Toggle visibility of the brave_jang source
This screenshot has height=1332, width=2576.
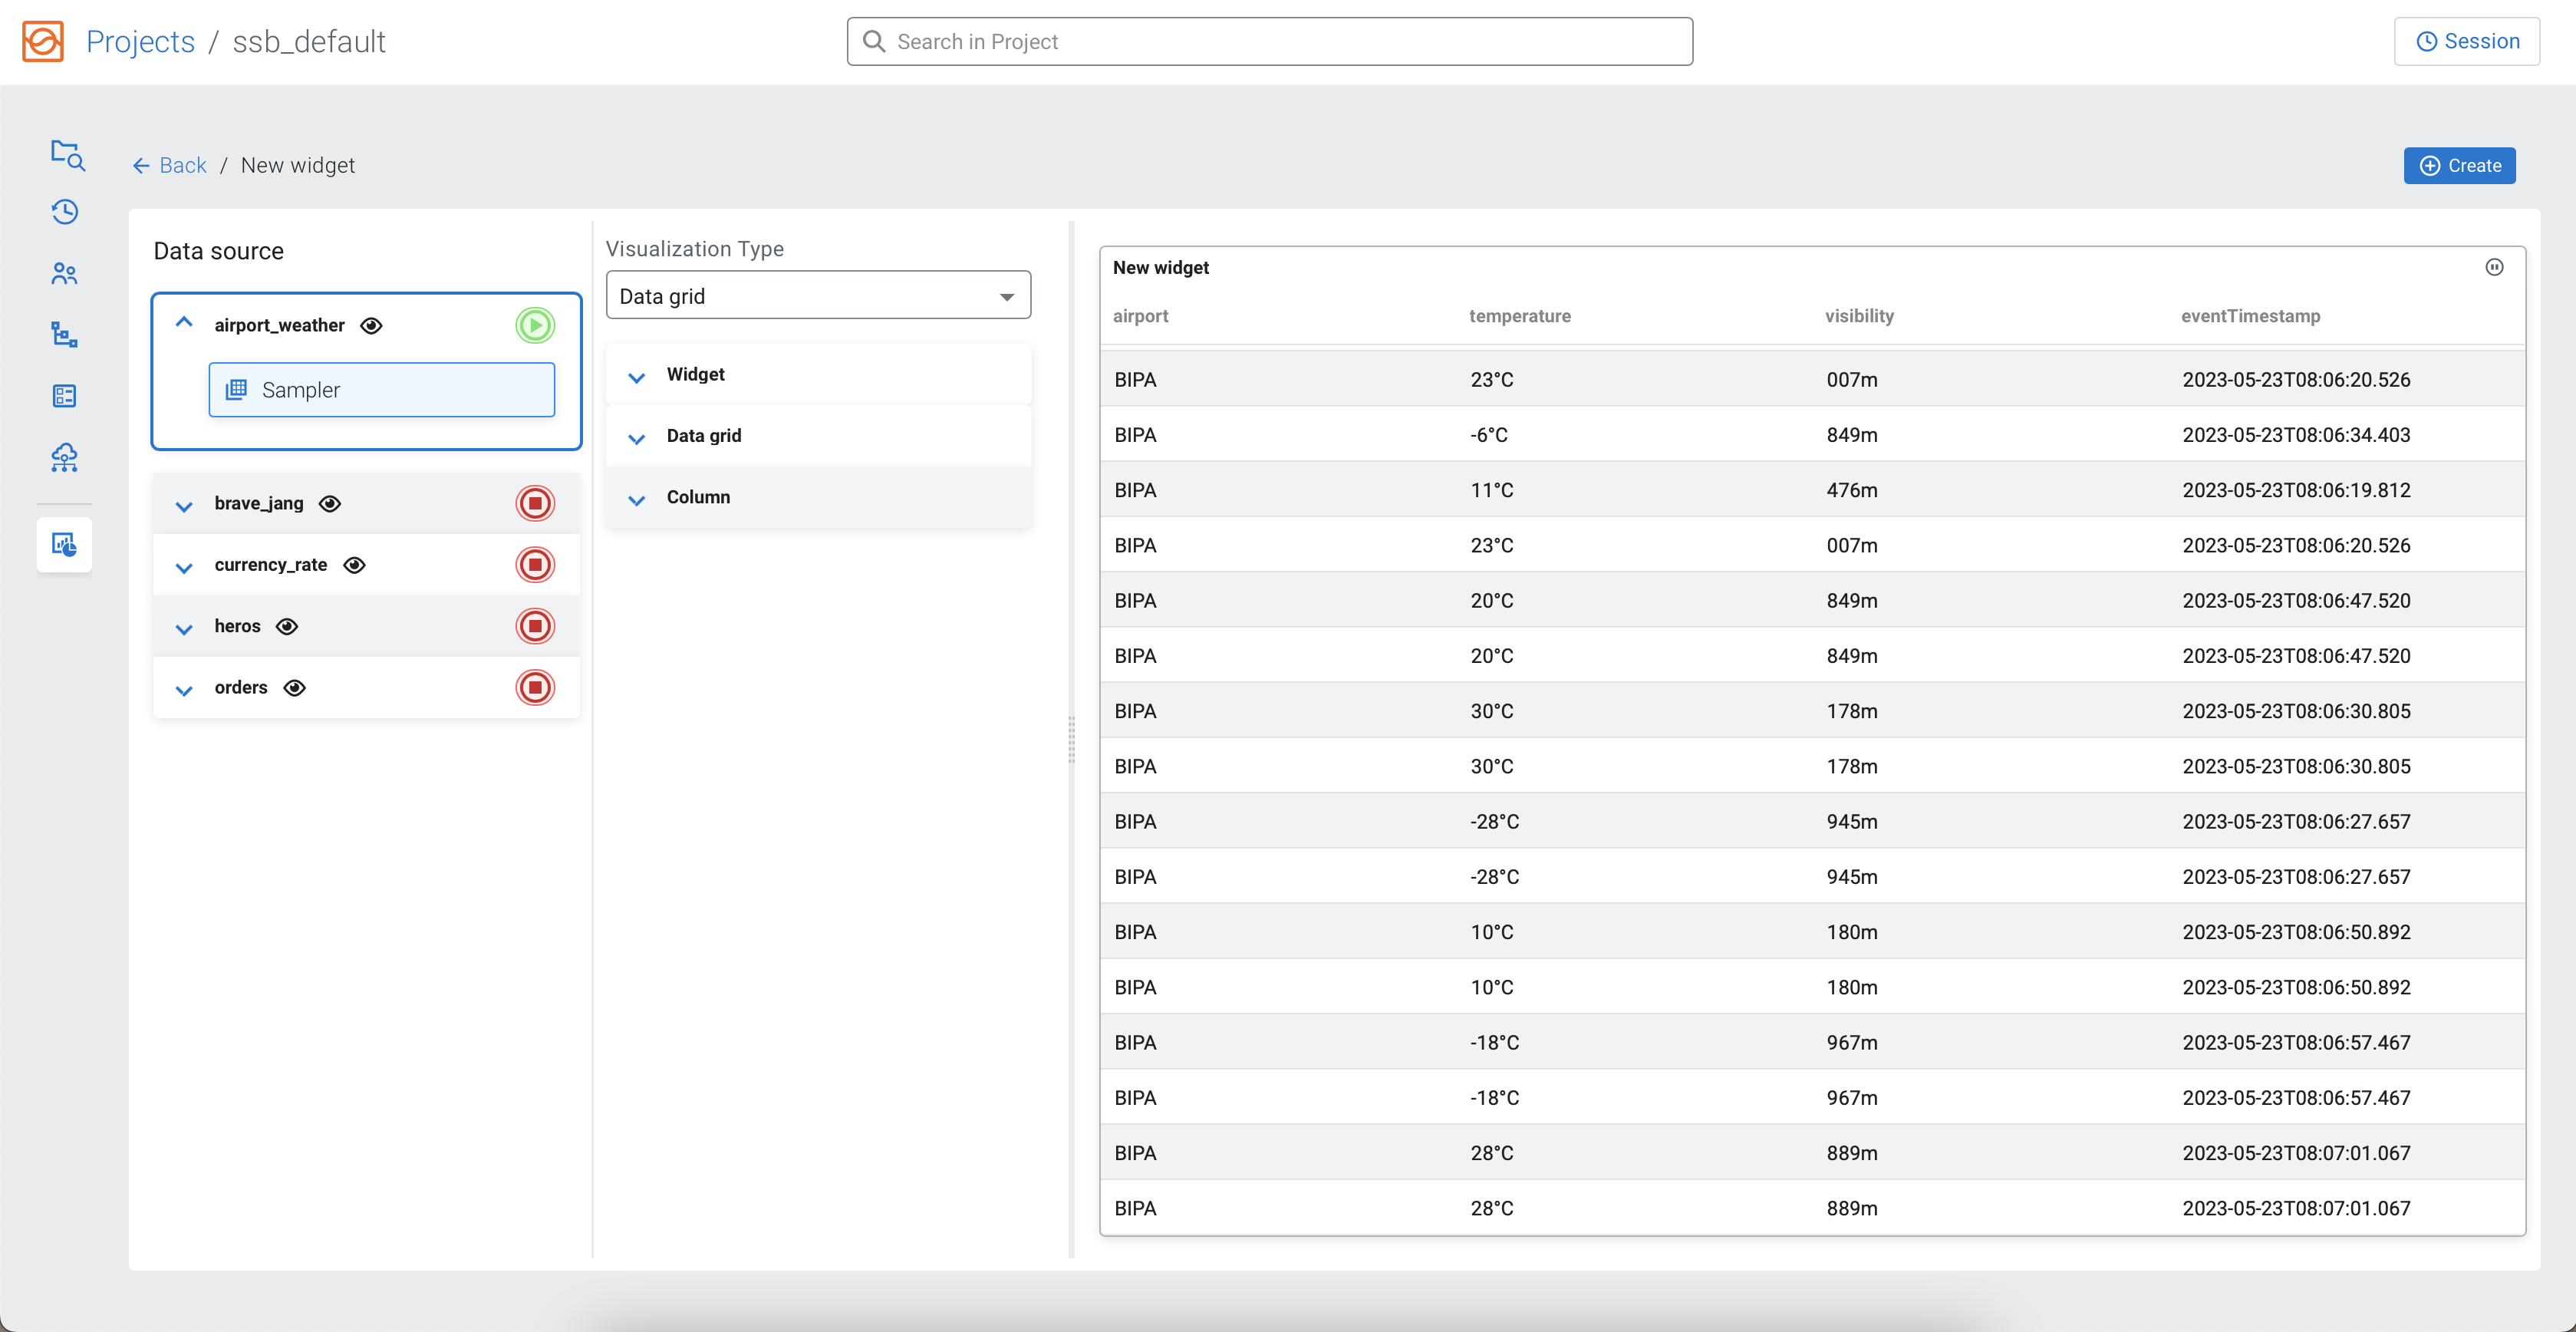(x=330, y=503)
